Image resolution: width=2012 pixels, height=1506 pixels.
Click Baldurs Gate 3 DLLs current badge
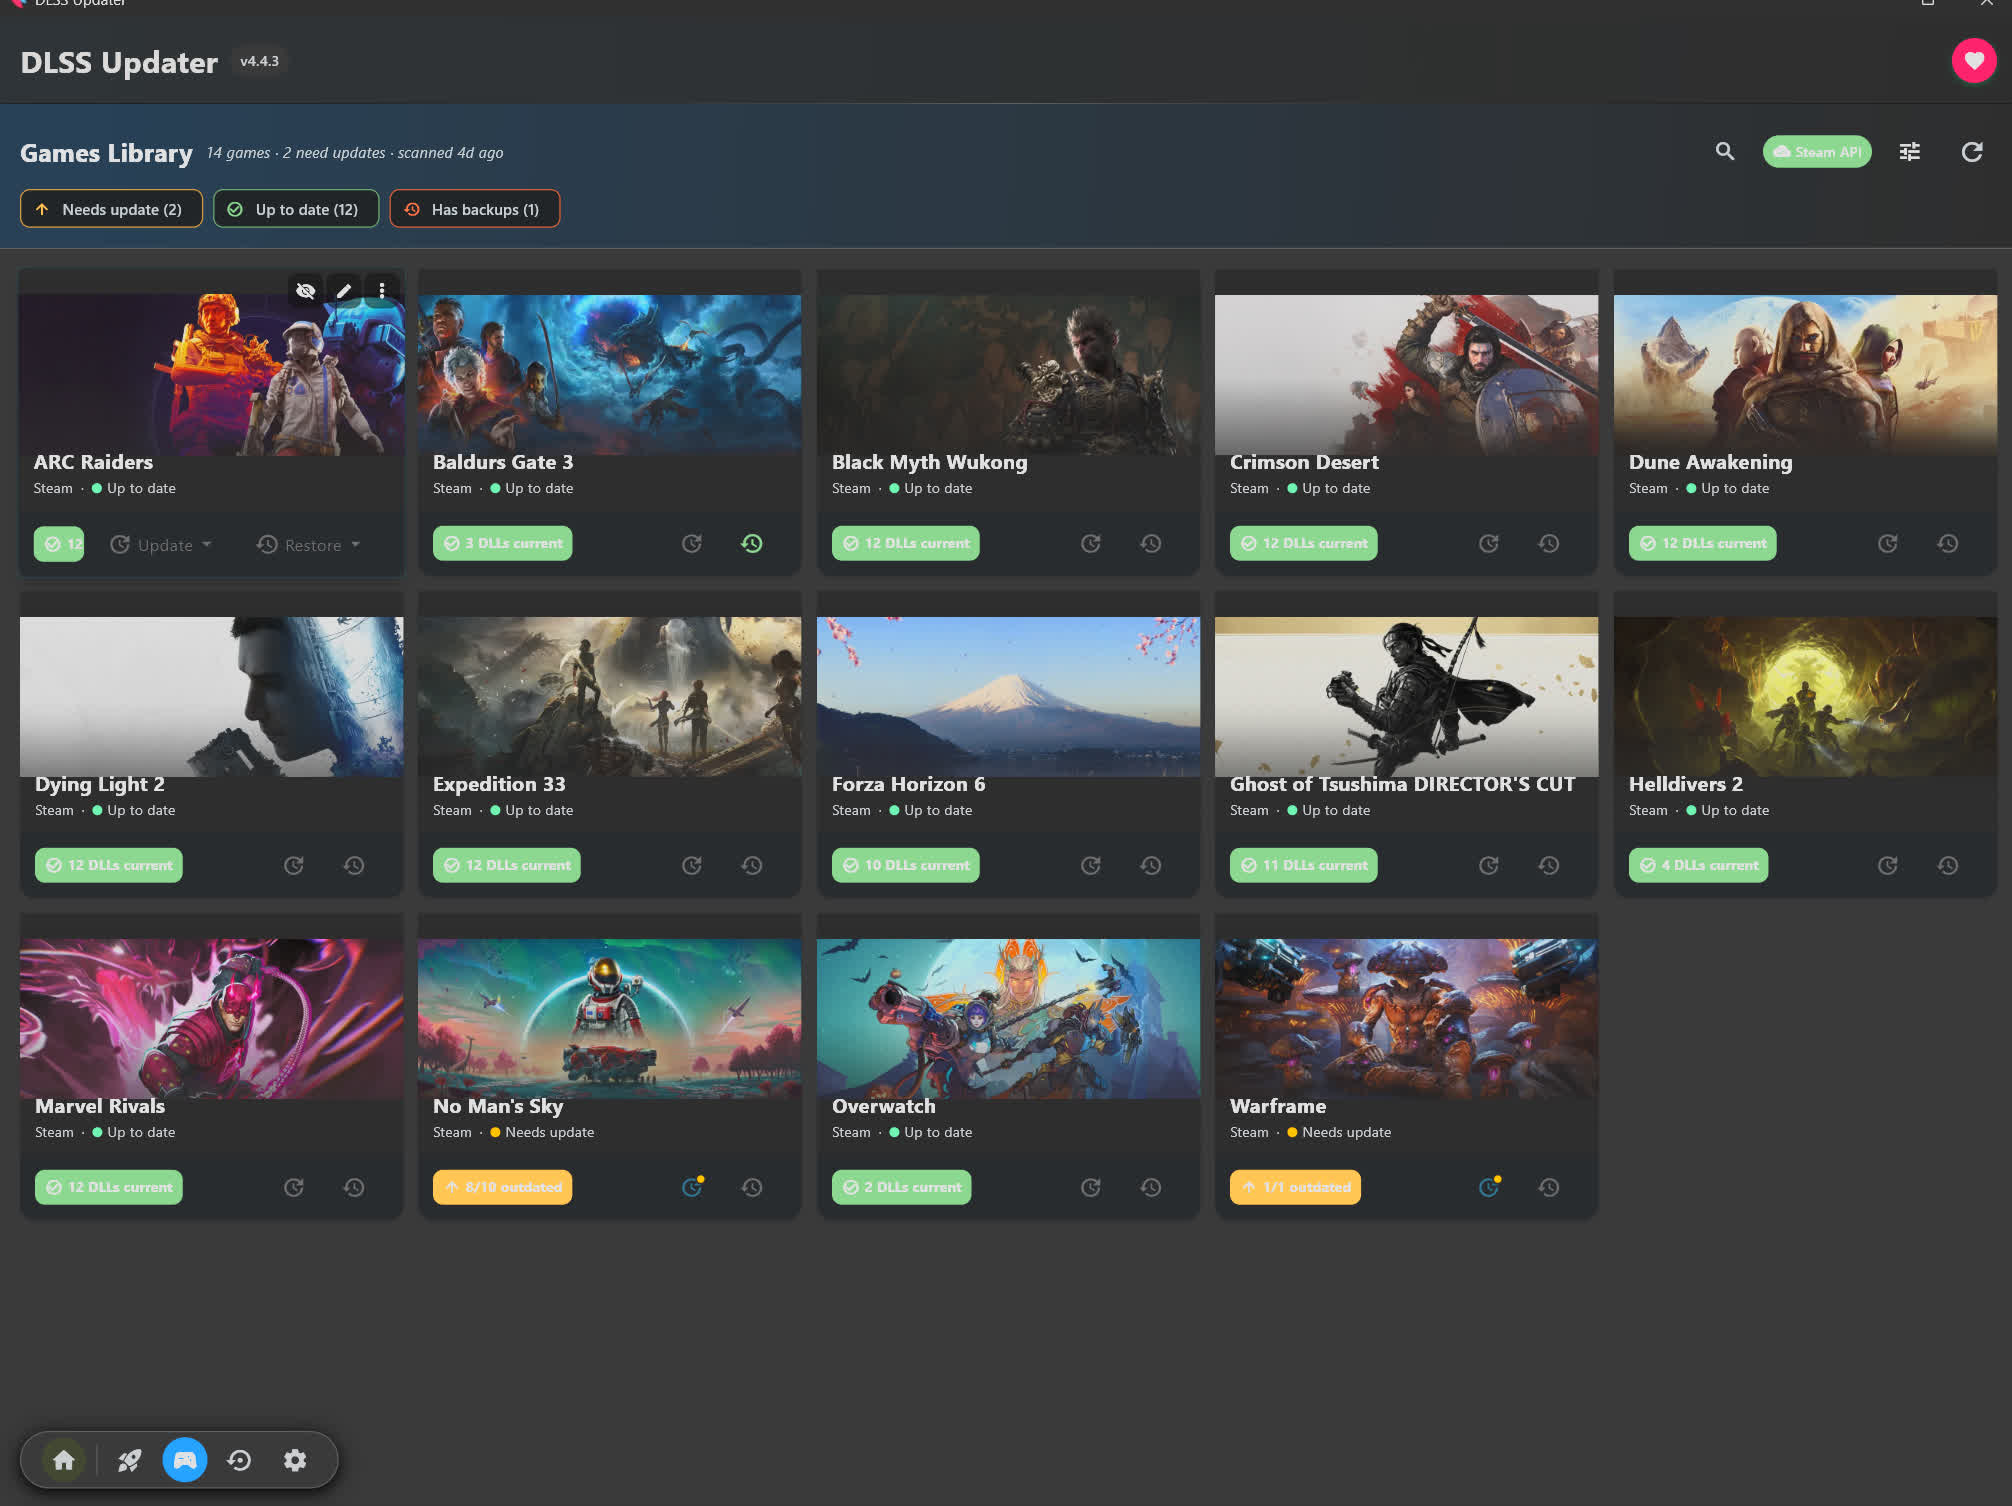(x=503, y=544)
